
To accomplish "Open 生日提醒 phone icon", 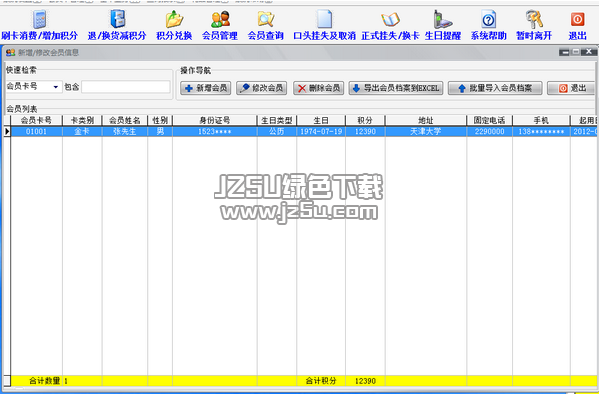I will tap(442, 19).
